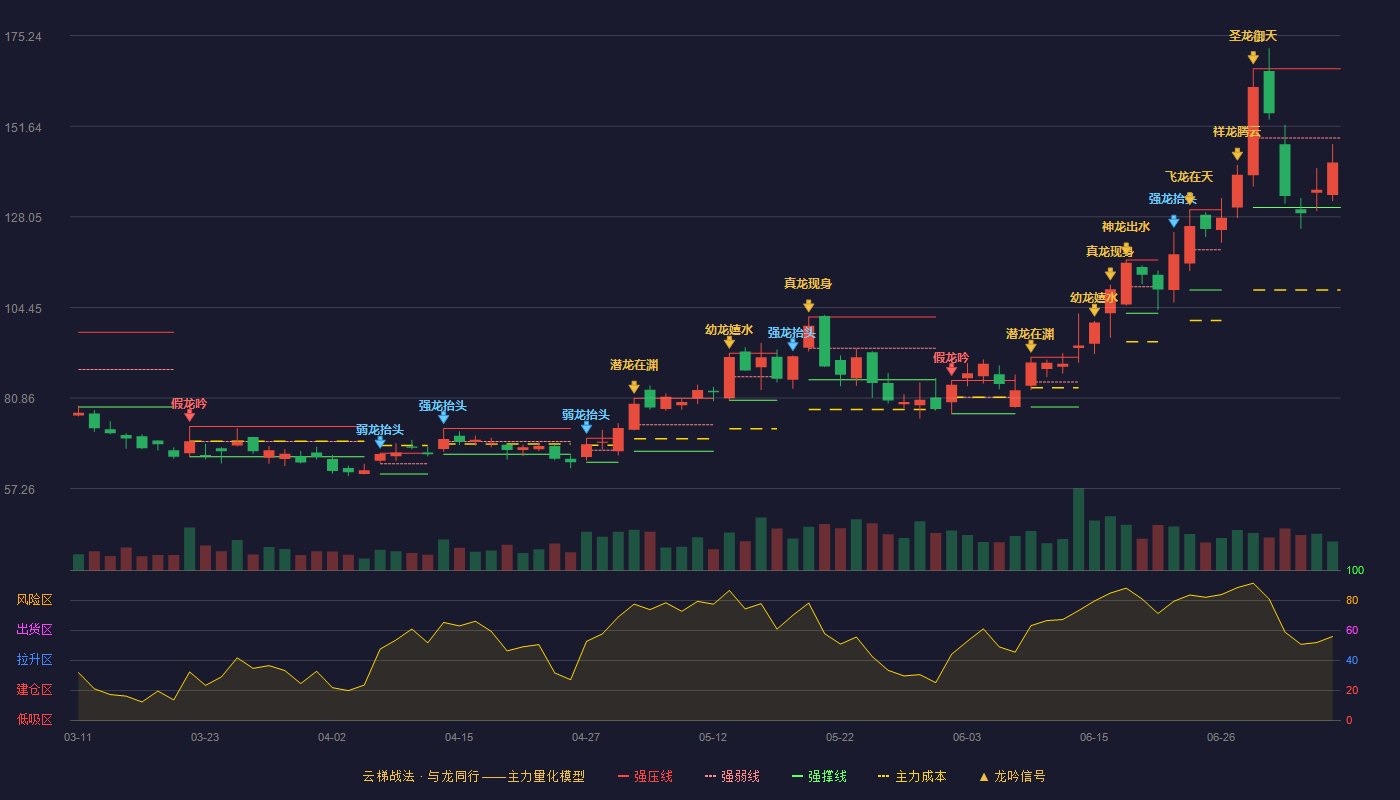This screenshot has width=1400, height=800.
Task: Click the 04-27 date label
Action: pyautogui.click(x=586, y=737)
